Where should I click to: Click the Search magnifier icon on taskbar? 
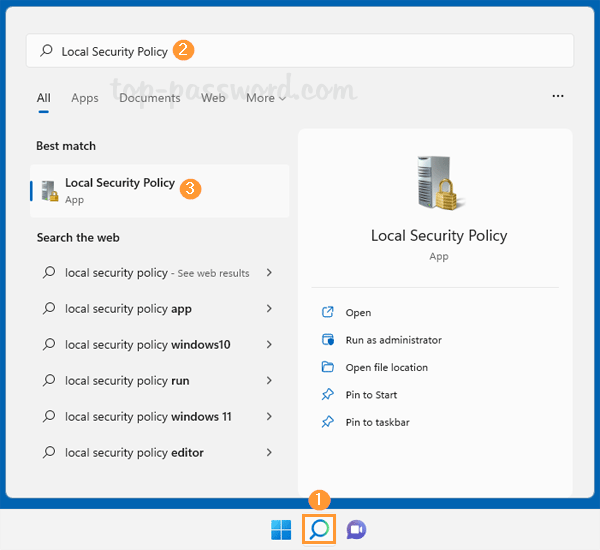(318, 529)
